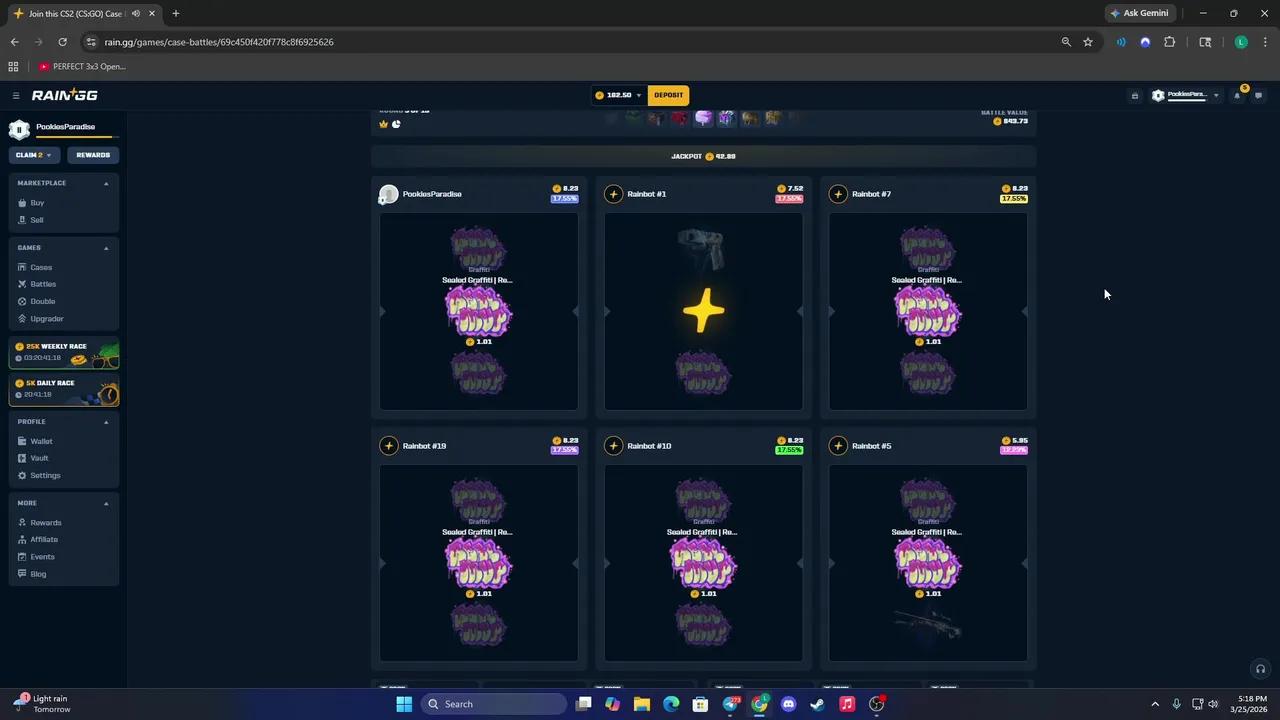The width and height of the screenshot is (1280, 720).
Task: Open support via headset icon bottom right
Action: pos(1260,669)
